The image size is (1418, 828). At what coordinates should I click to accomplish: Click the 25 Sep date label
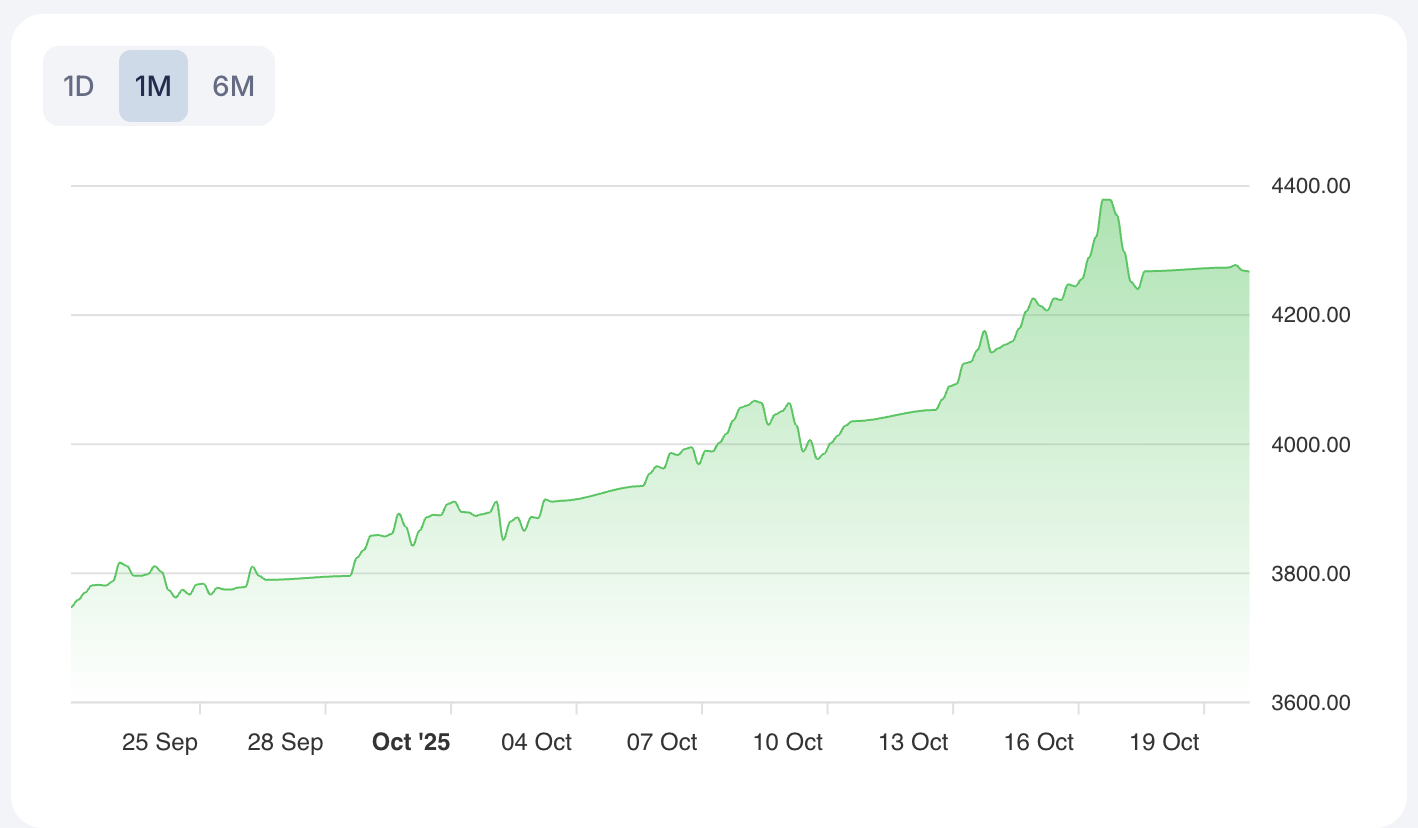click(x=160, y=742)
